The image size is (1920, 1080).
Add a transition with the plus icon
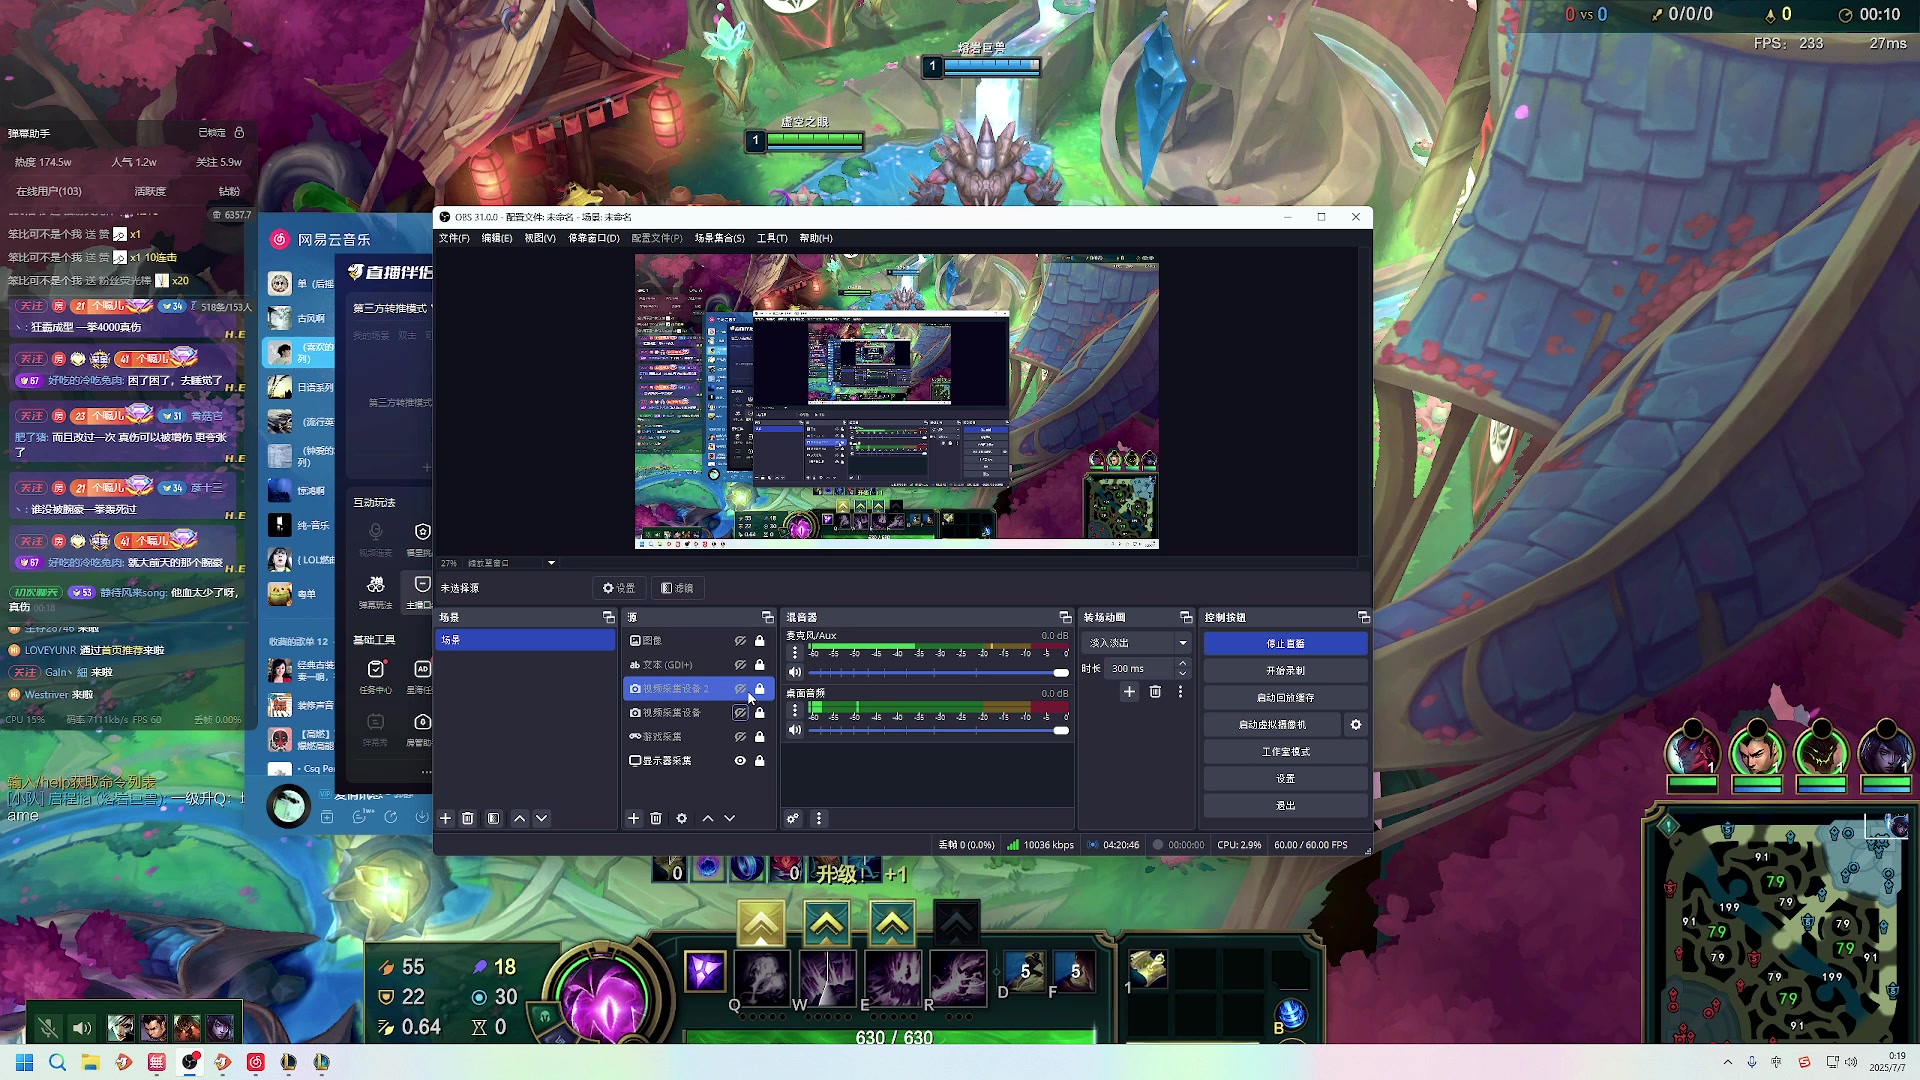pyautogui.click(x=1129, y=692)
